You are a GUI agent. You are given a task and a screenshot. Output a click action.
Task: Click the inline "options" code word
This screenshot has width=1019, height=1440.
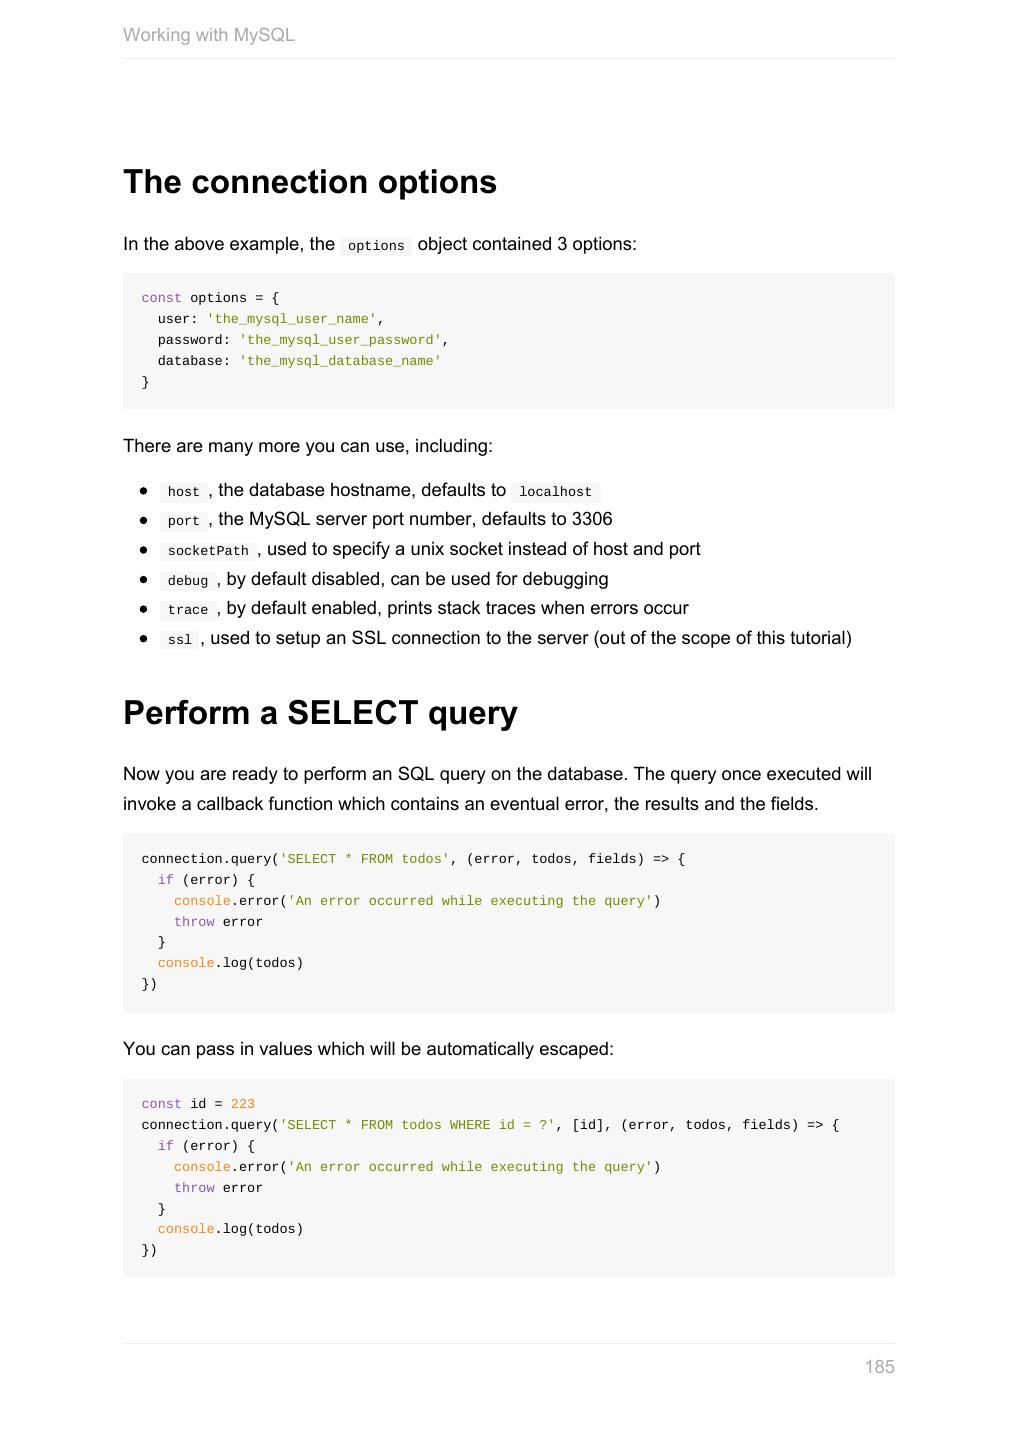[376, 246]
